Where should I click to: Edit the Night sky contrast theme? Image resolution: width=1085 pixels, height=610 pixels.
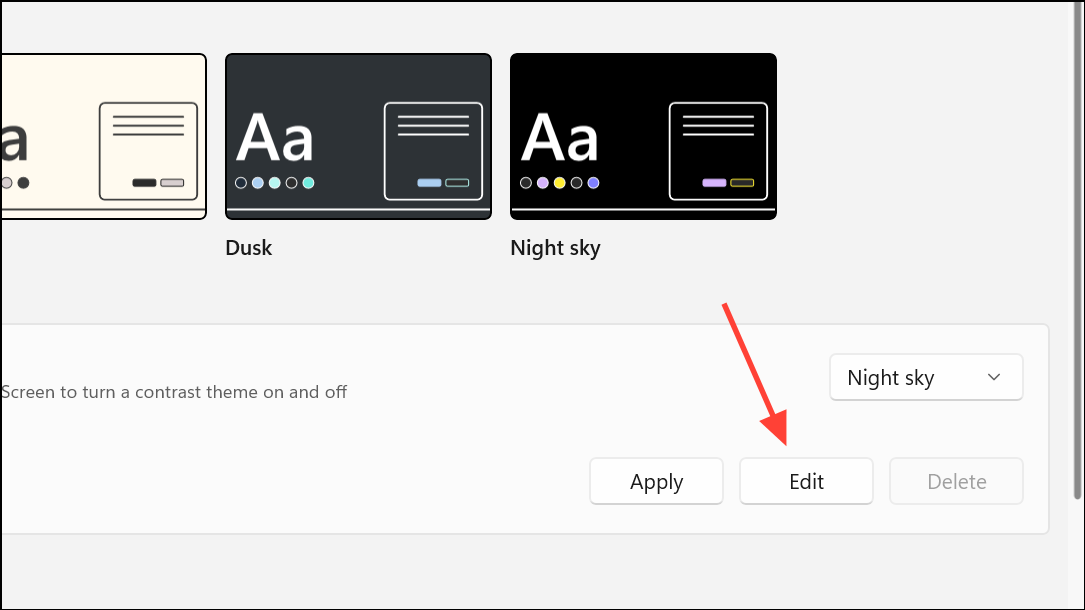[x=806, y=481]
